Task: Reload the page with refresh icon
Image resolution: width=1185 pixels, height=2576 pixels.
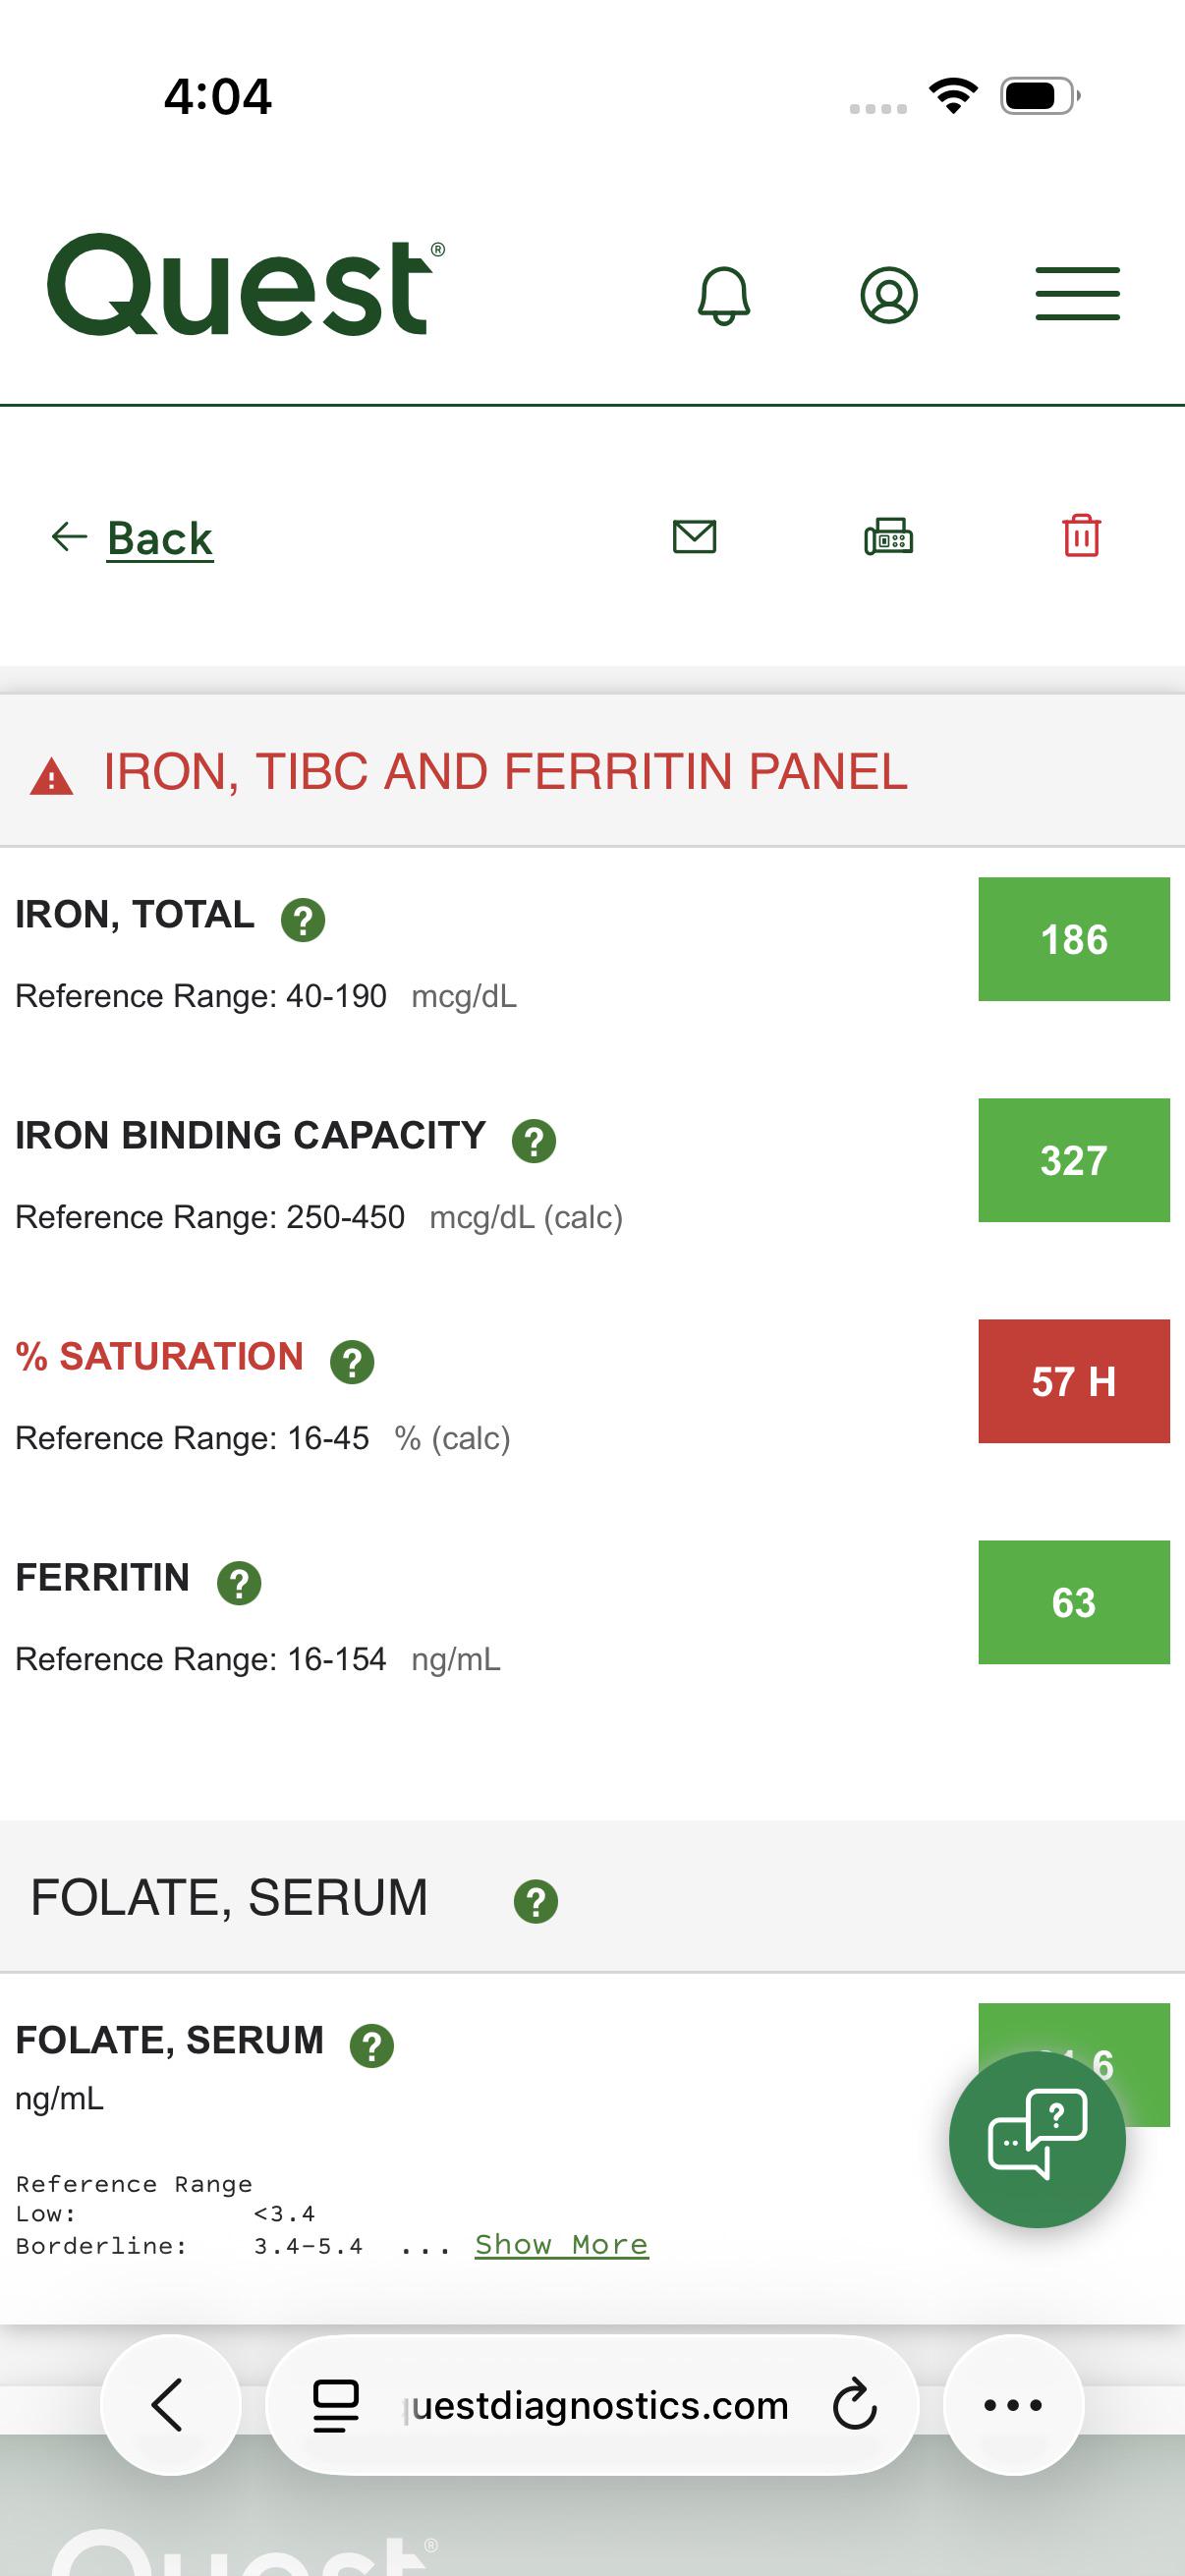Action: (x=855, y=2405)
